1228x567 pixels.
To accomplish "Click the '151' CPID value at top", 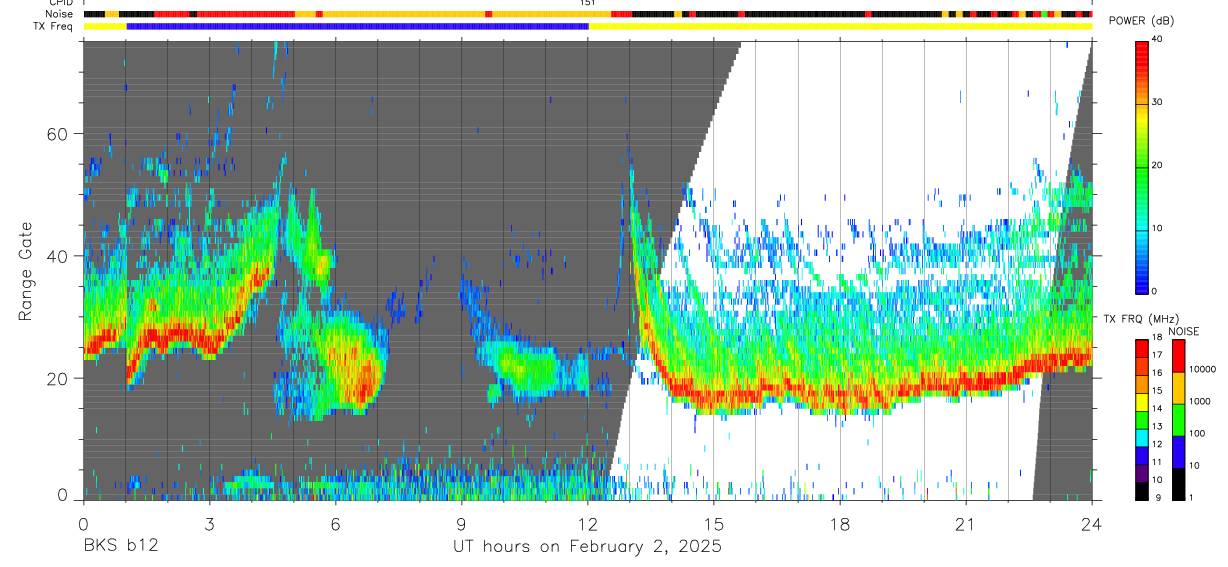I will coord(587,3).
